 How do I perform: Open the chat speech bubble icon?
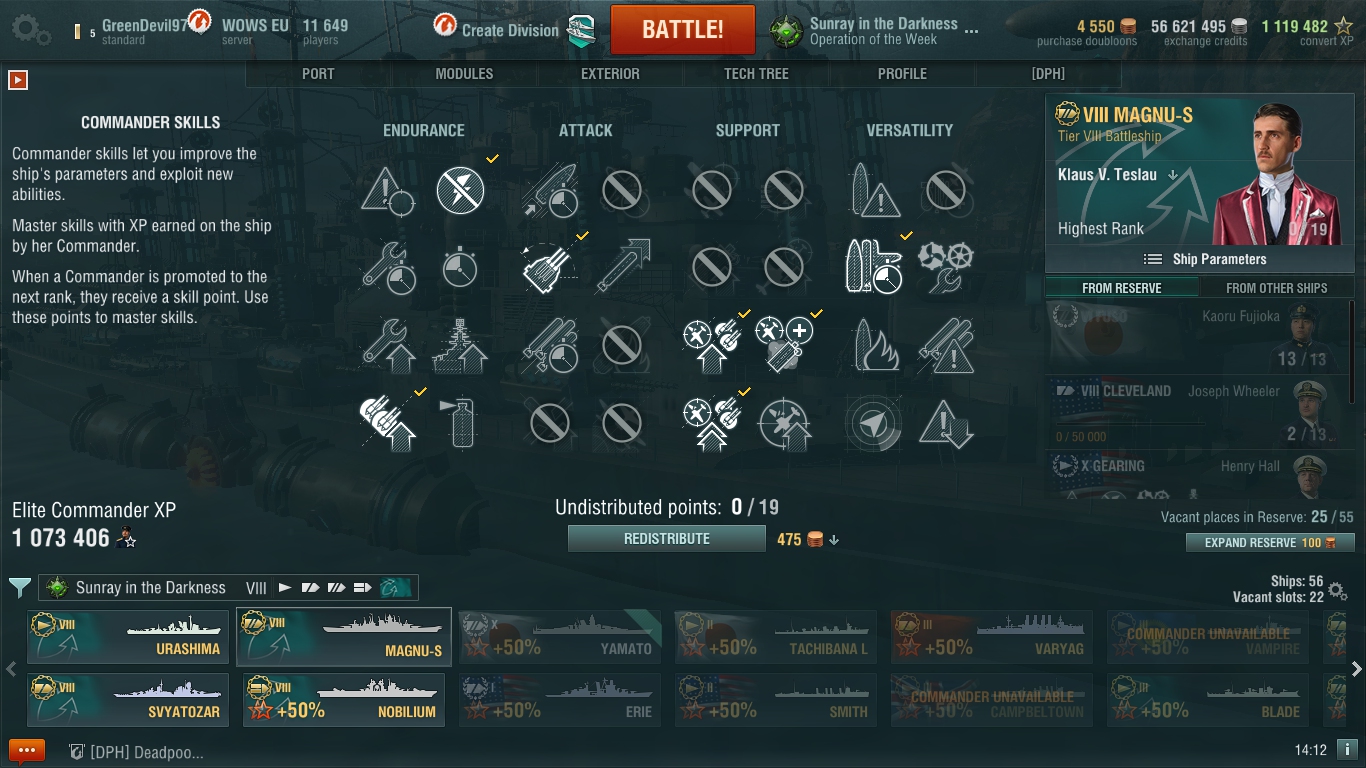[27, 751]
